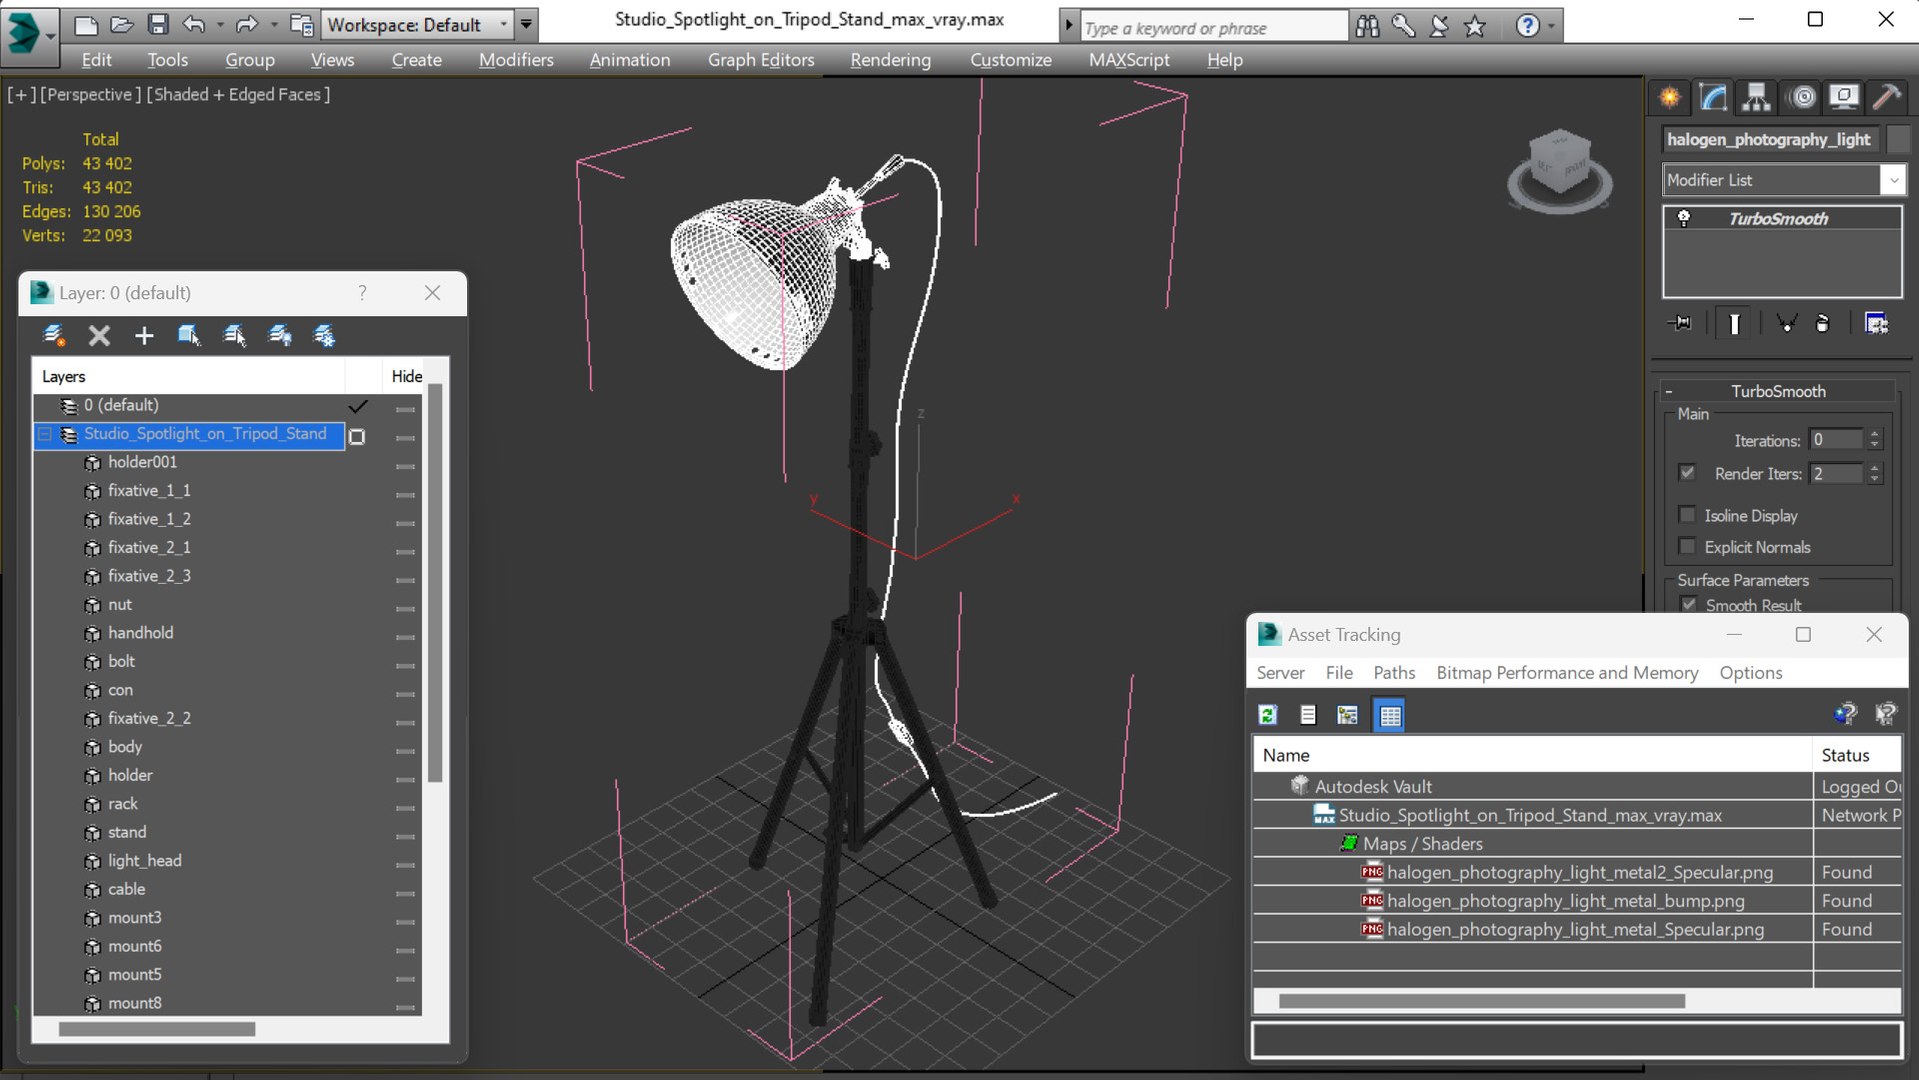Click the Pin Stack icon below modifier stack
Viewport: 1919px width, 1080px height.
coord(1680,323)
